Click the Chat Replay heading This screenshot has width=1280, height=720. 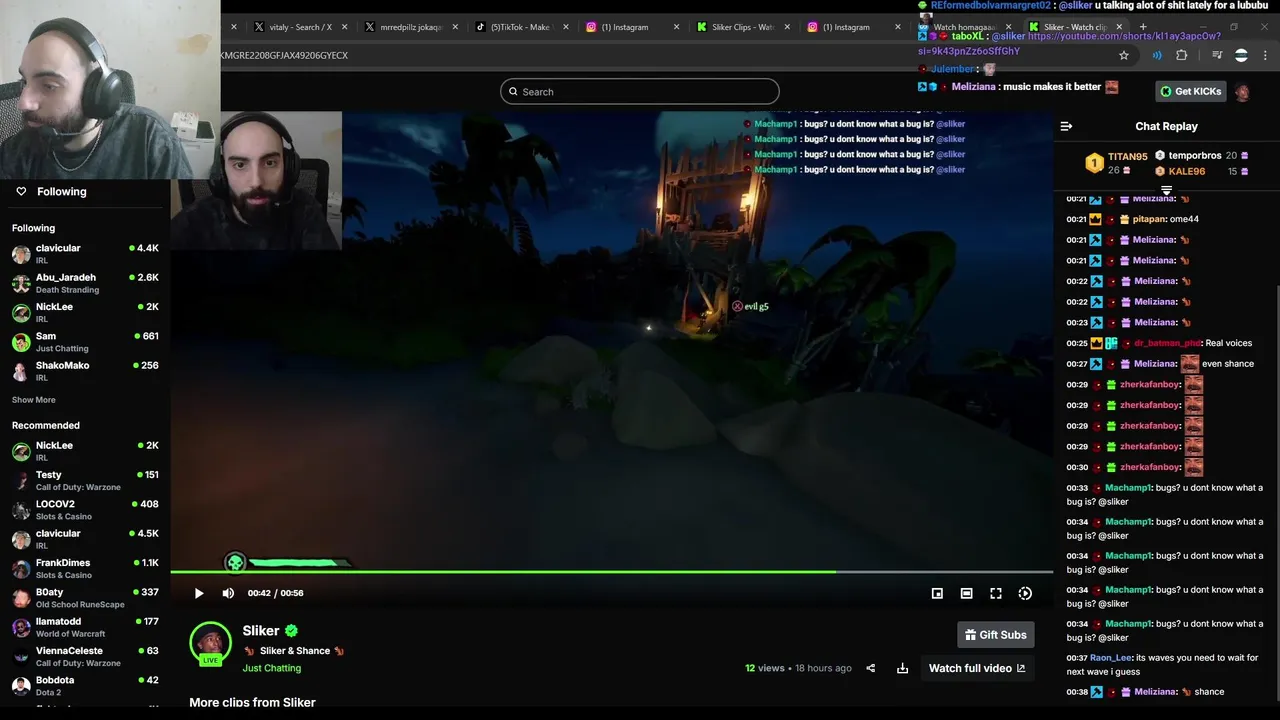[1166, 126]
